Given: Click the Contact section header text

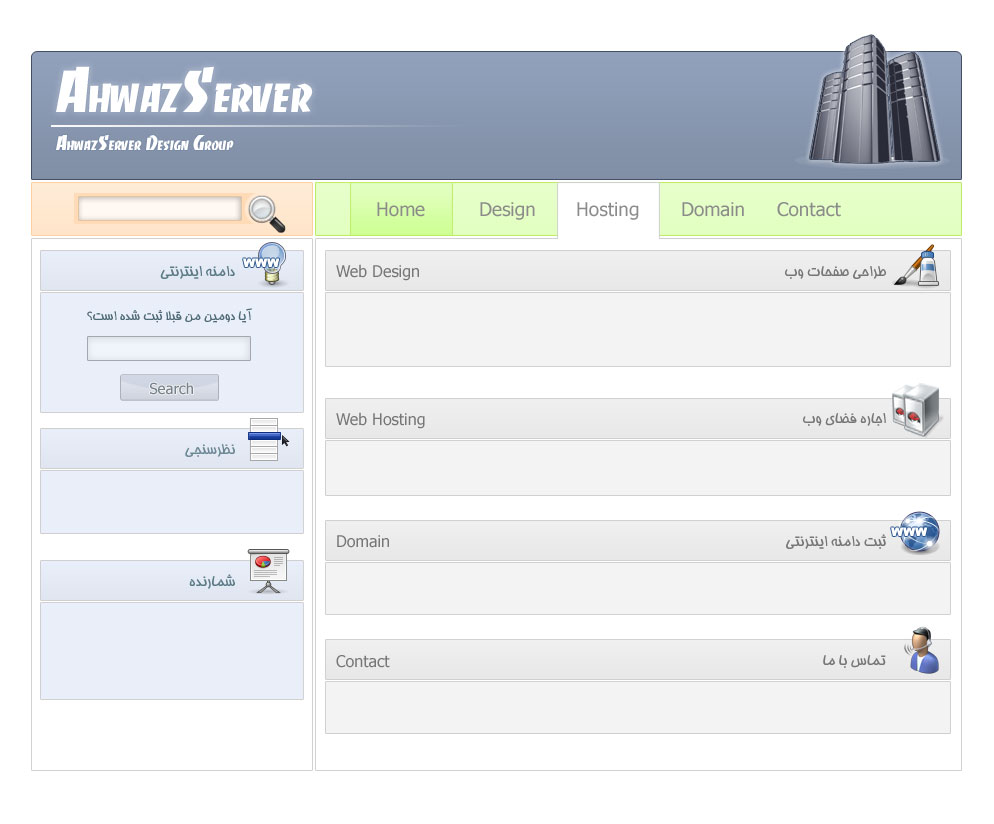Looking at the screenshot, I should click(363, 661).
